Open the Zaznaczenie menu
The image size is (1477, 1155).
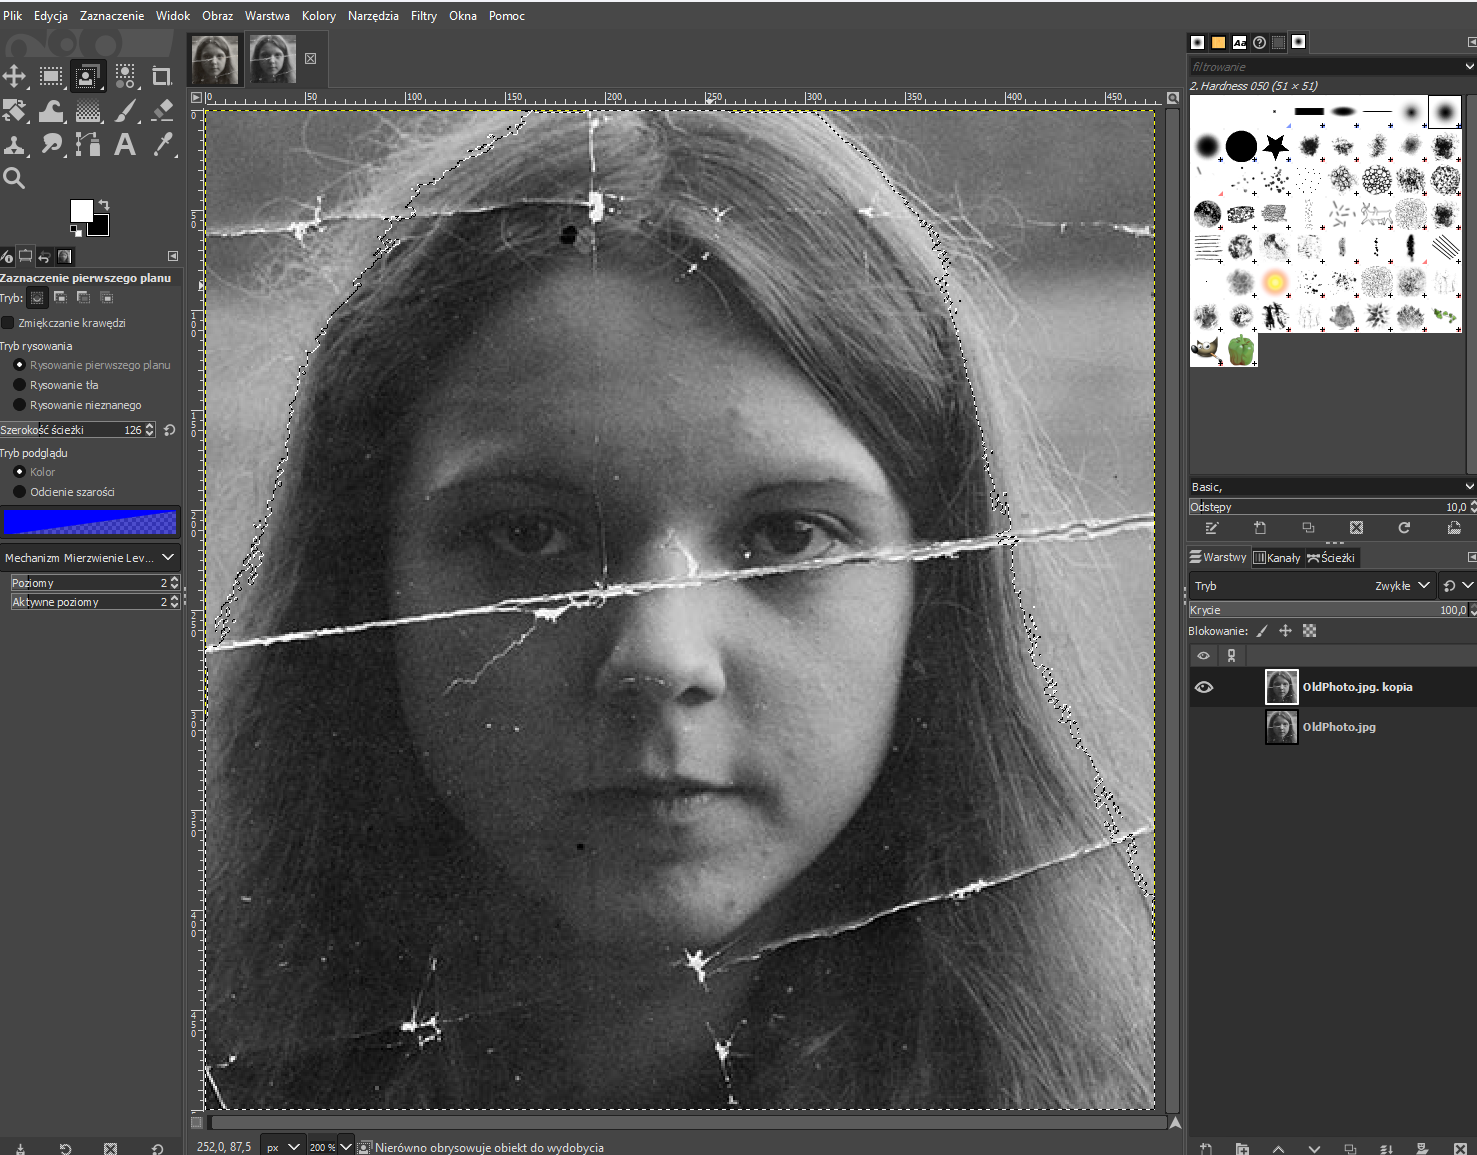tap(112, 16)
